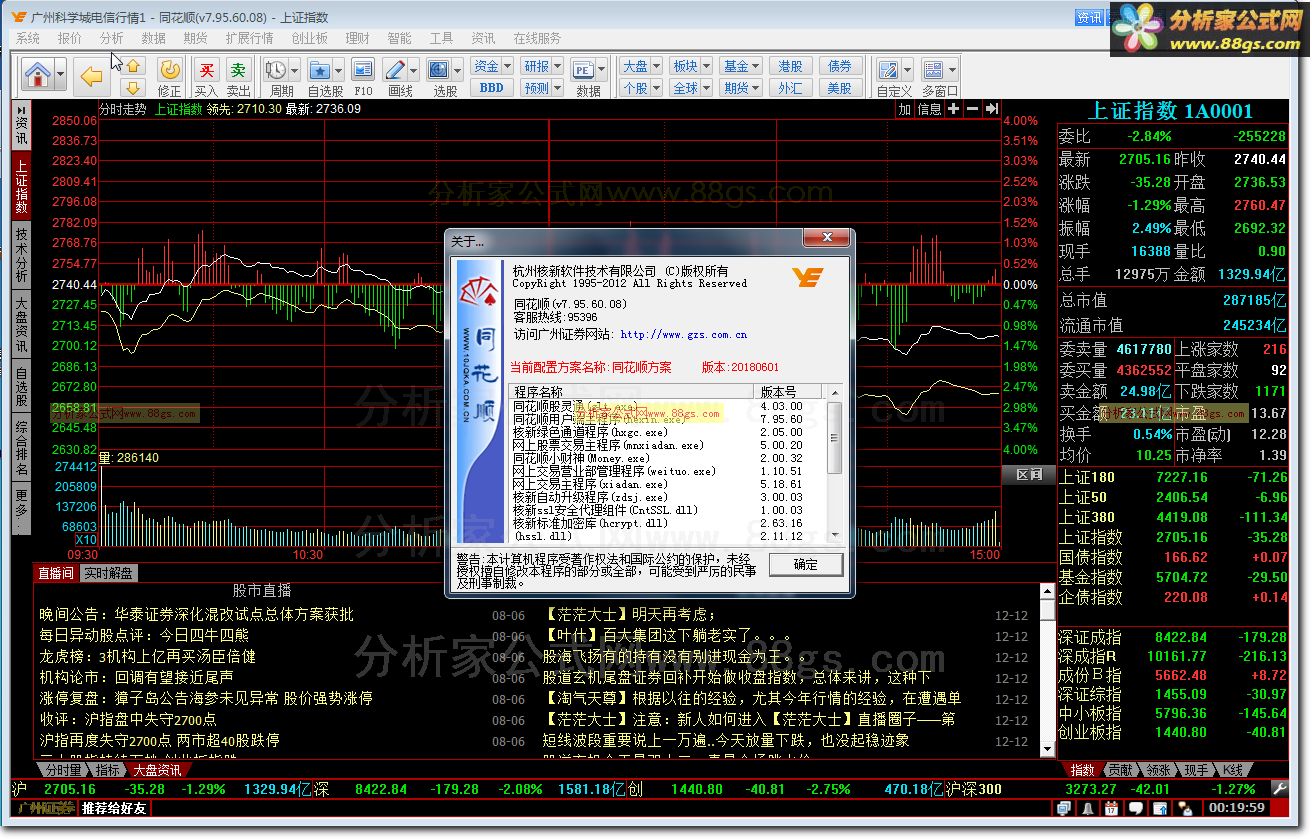1312x839 pixels.
Task: Click the program list vertical scrollbar
Action: pyautogui.click(x=836, y=465)
